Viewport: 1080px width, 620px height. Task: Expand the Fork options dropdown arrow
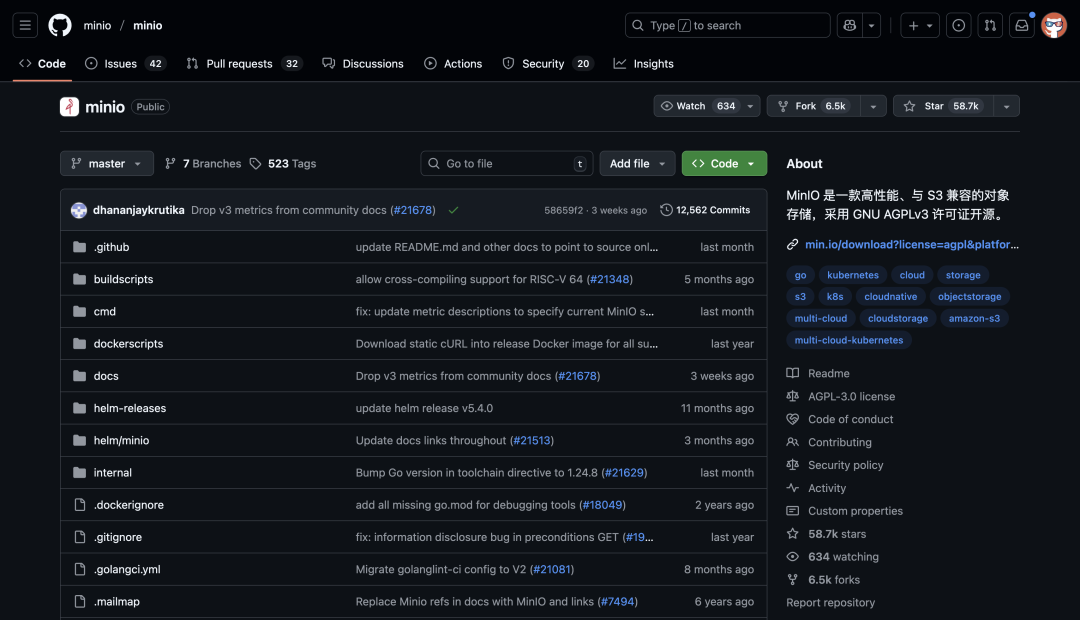pos(873,106)
